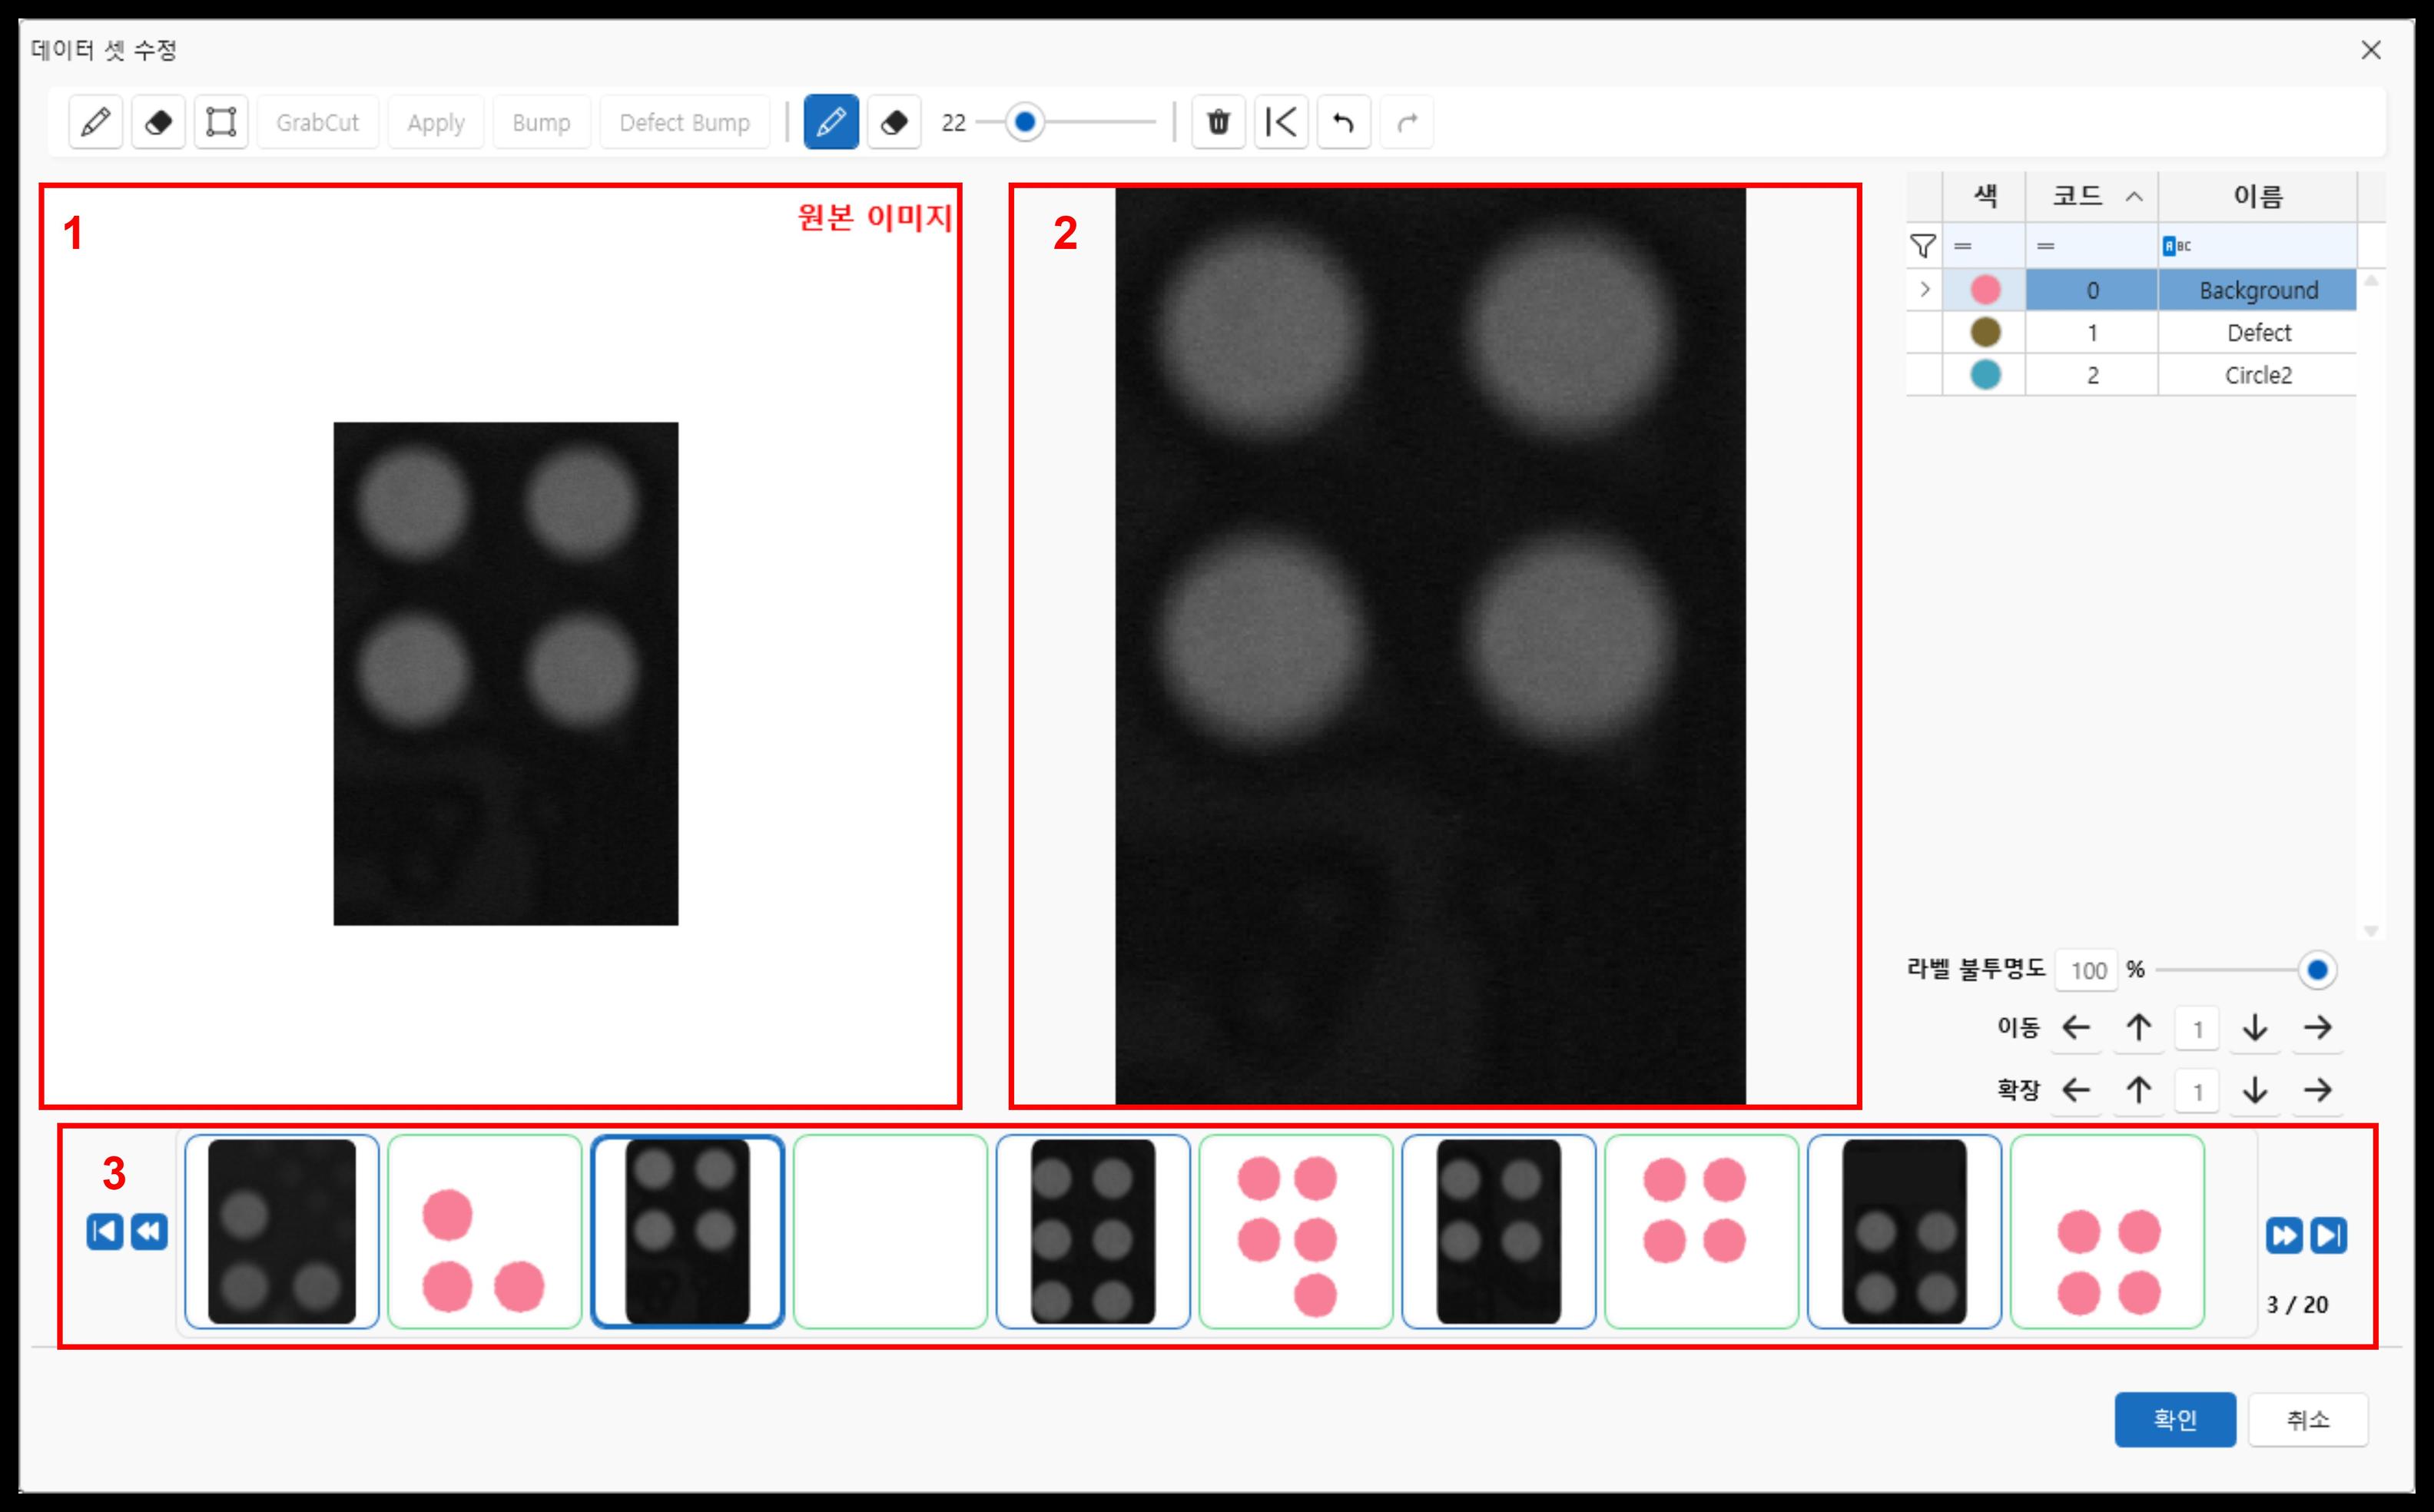Fast forward the thumbnail strip
This screenshot has height=1512, width=2434.
coord(2284,1236)
